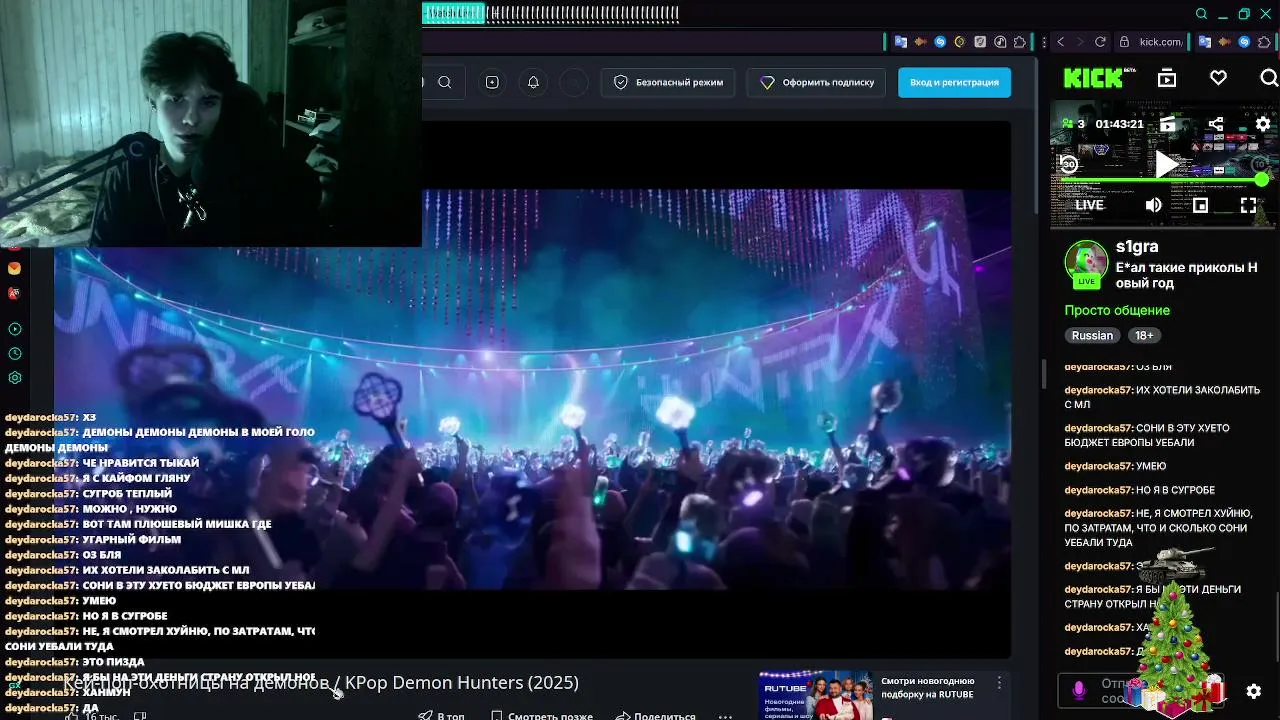Screen dimensions: 1280x720
Task: Click the Rutube search magnifier icon
Action: (445, 82)
